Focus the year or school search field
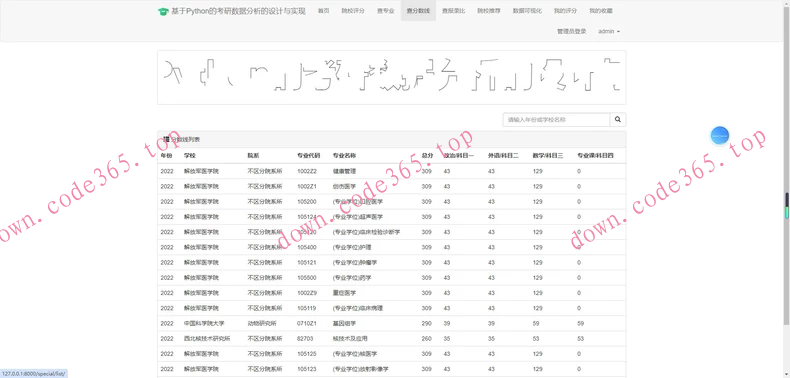 556,120
